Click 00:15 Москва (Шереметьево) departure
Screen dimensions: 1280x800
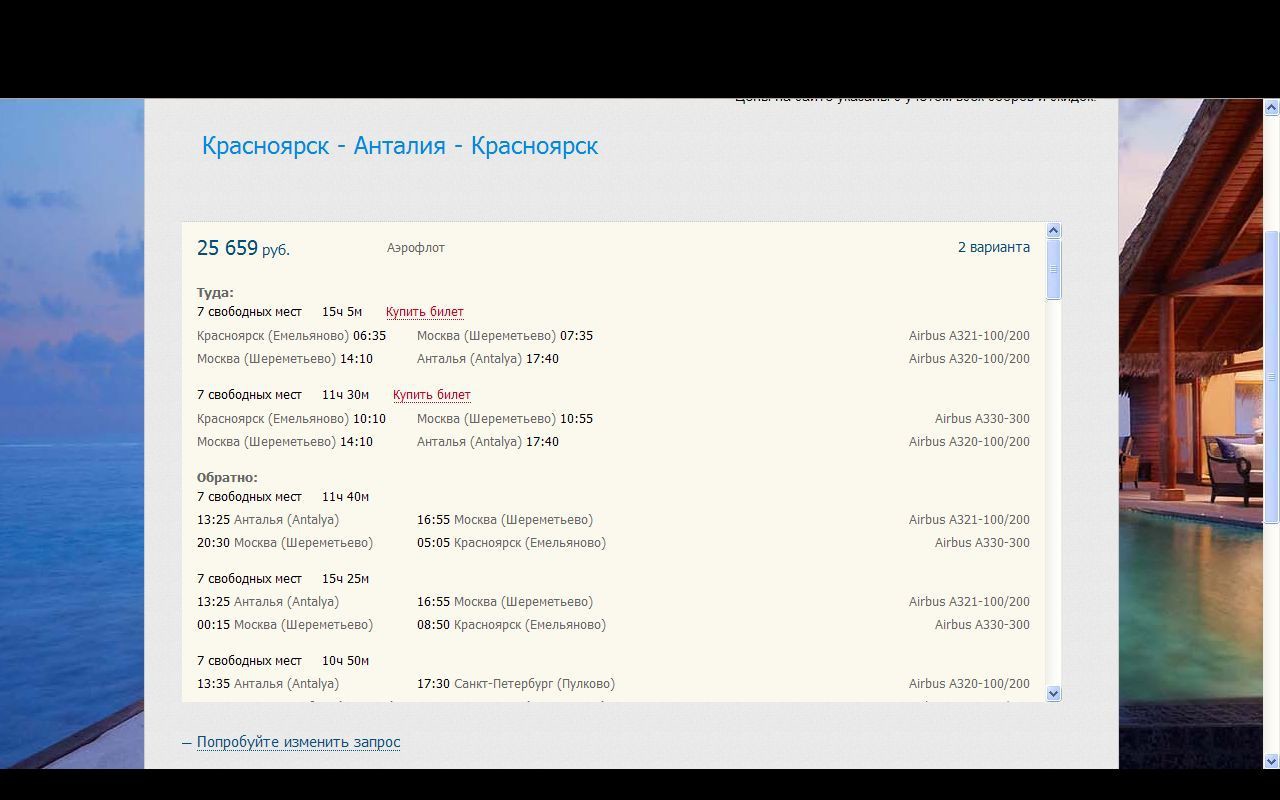tap(285, 625)
